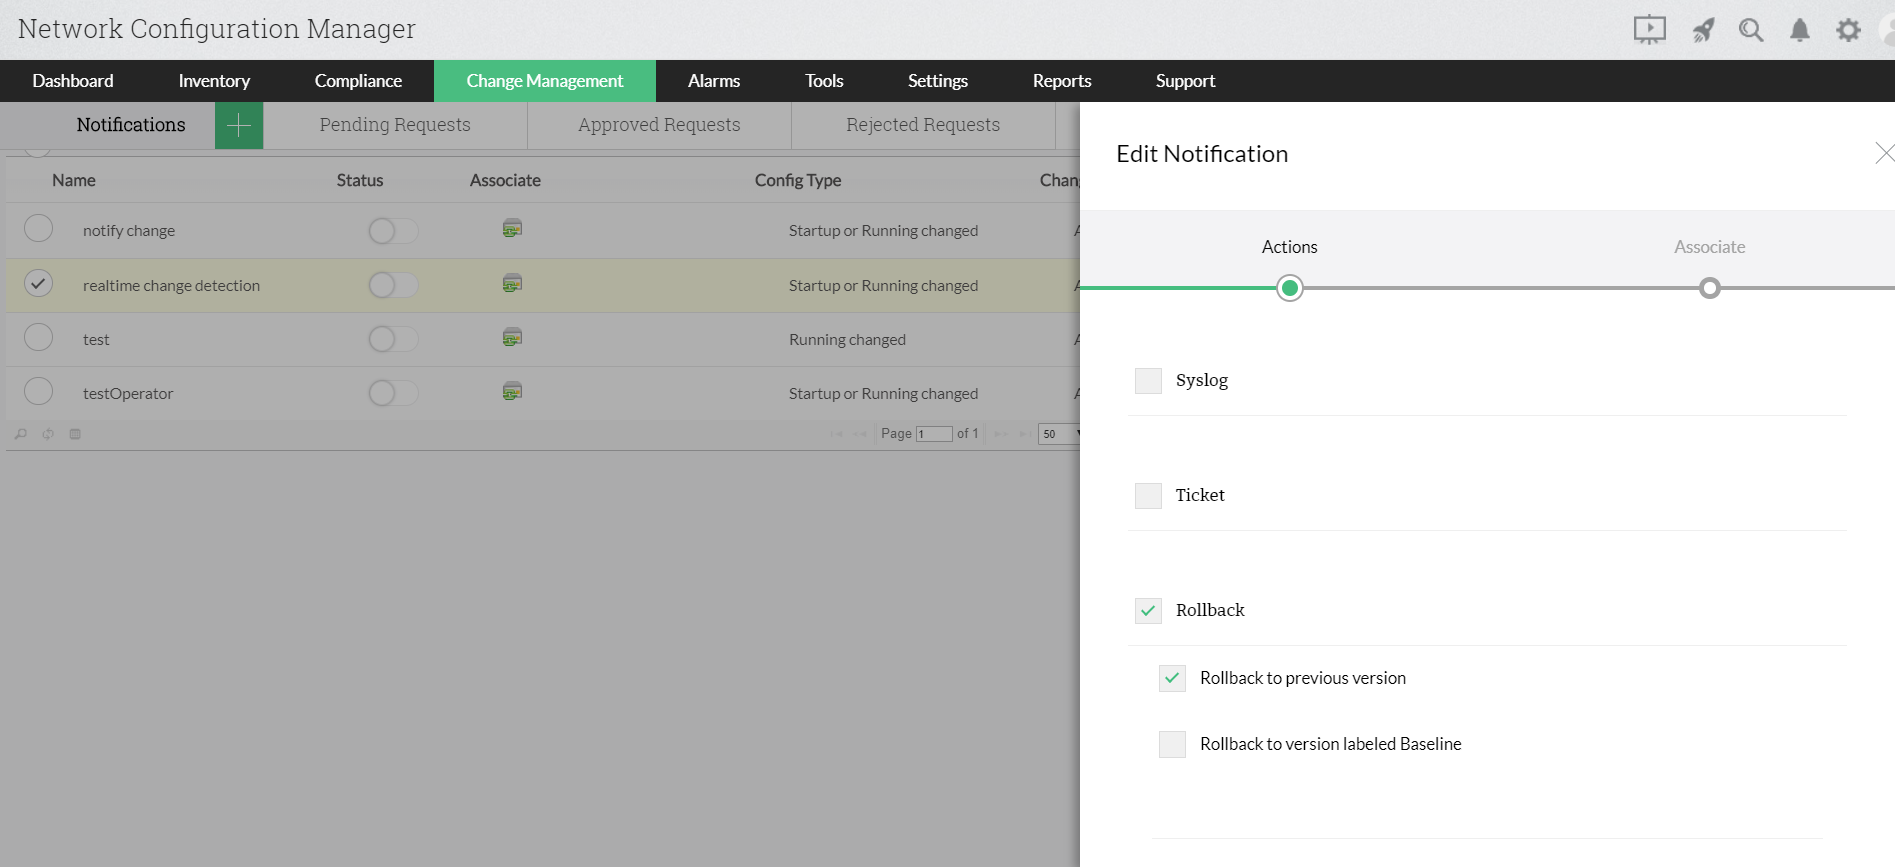The image size is (1895, 867).
Task: Enable the Syslog checkbox
Action: click(1148, 381)
